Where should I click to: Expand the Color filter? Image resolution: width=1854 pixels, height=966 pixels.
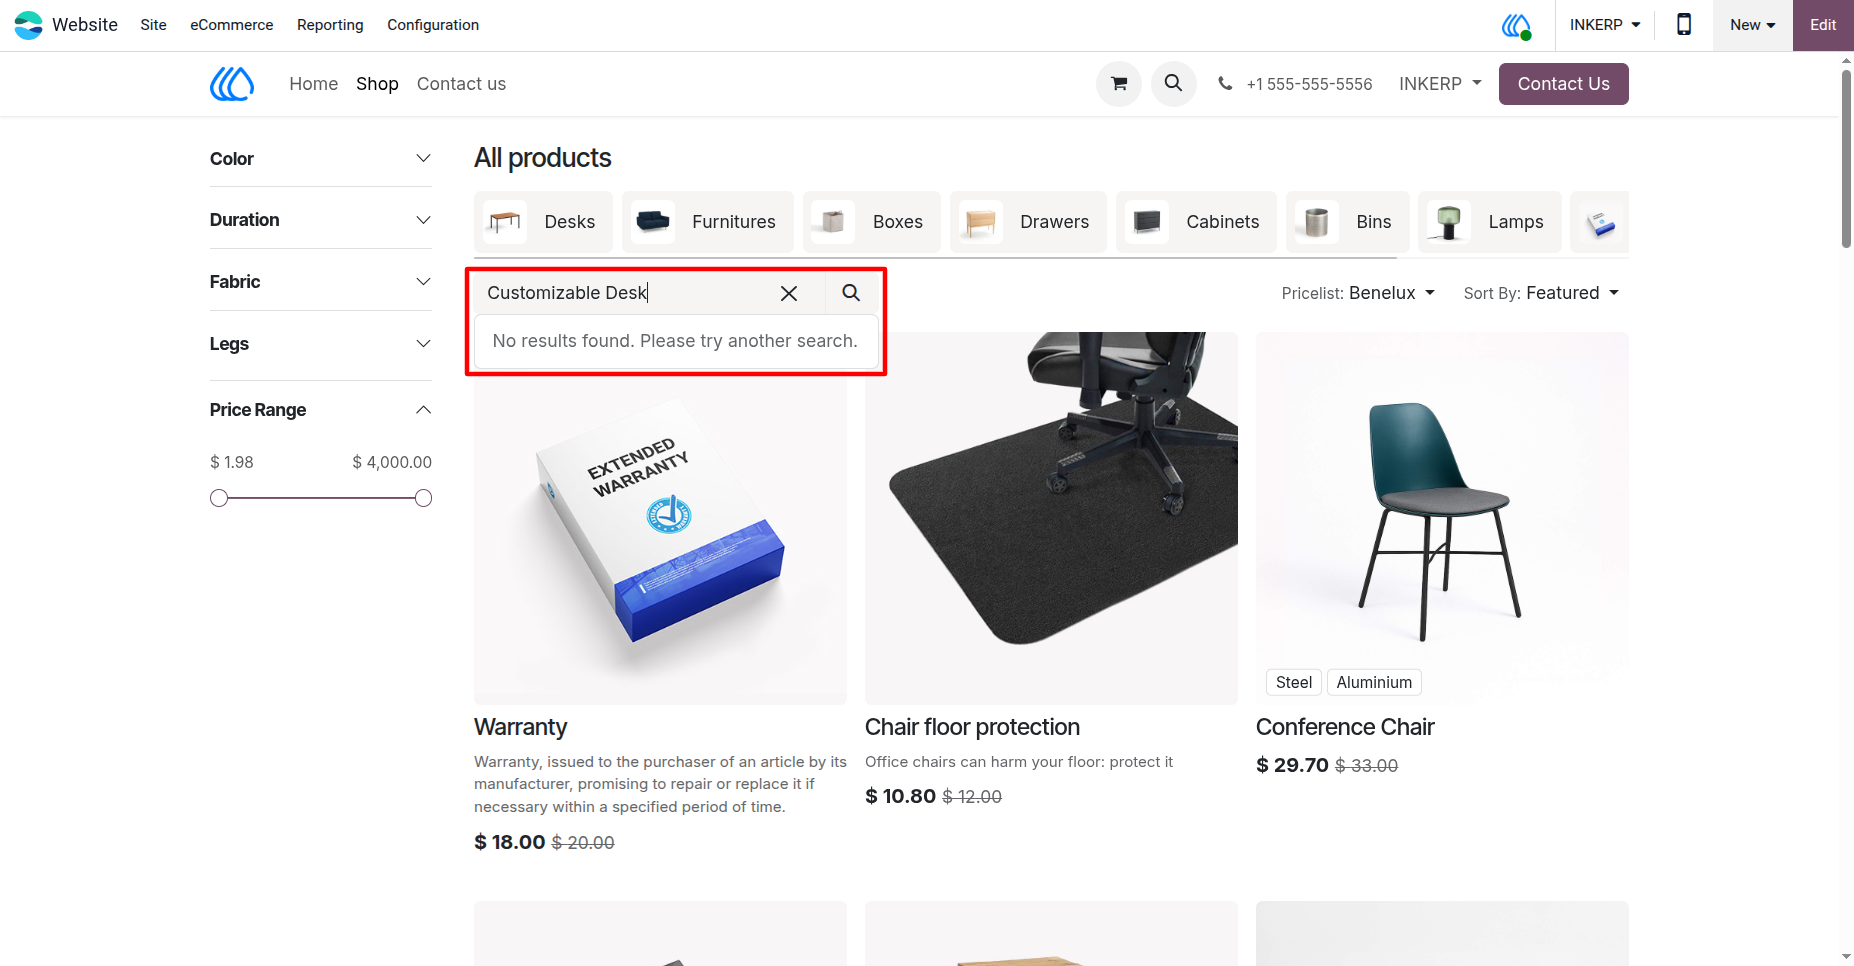pos(320,159)
